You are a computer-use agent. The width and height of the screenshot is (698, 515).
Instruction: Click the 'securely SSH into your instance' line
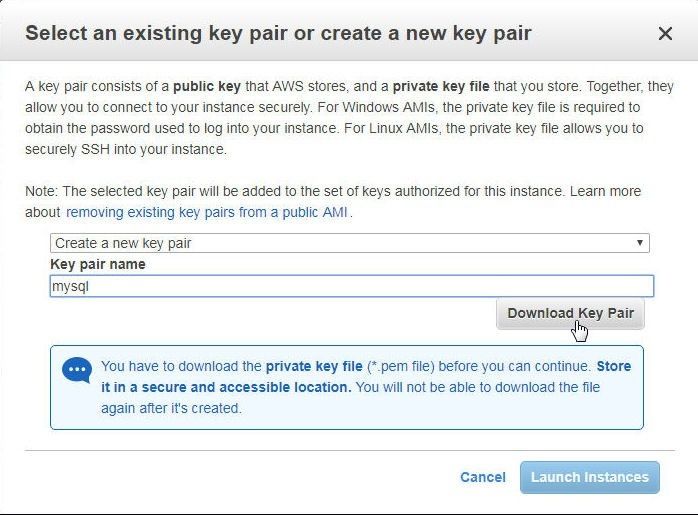[126, 149]
